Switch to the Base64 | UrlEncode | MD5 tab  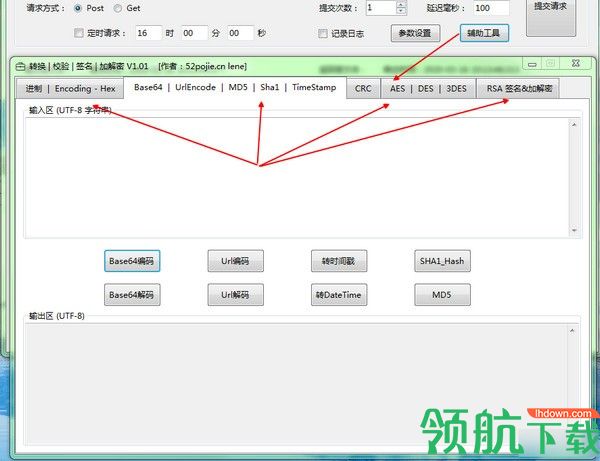[x=235, y=88]
